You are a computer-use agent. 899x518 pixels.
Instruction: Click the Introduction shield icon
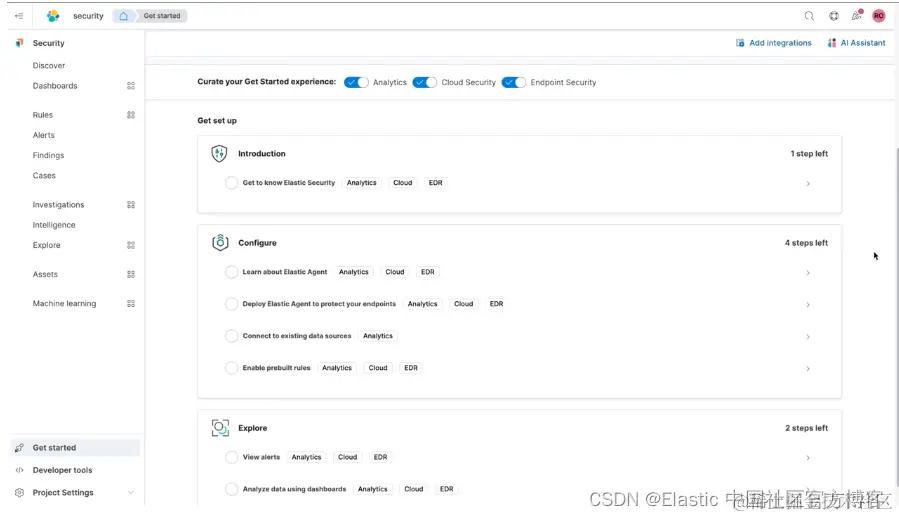click(219, 154)
